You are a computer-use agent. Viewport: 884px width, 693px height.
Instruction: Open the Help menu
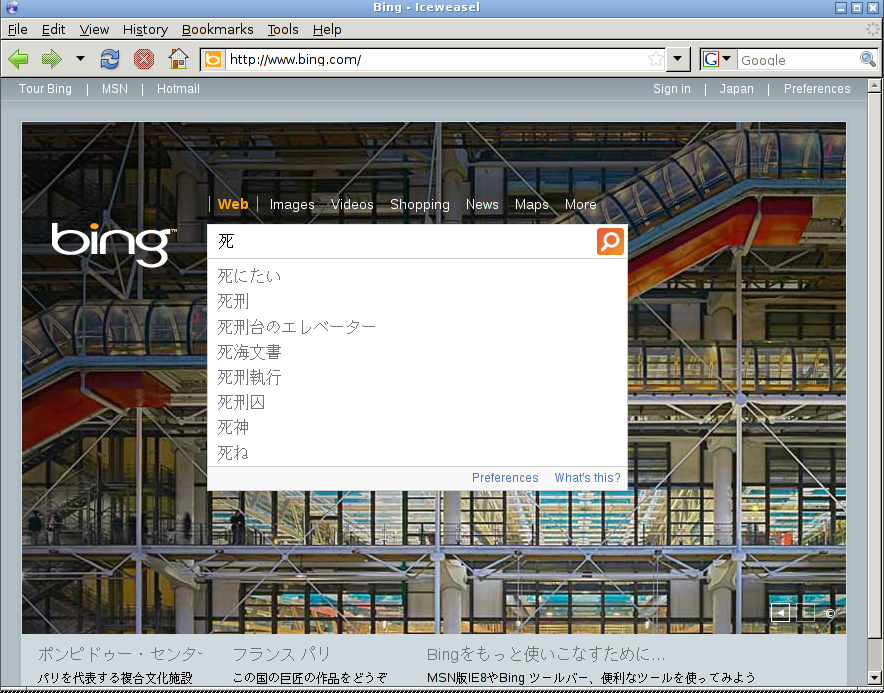coord(327,29)
